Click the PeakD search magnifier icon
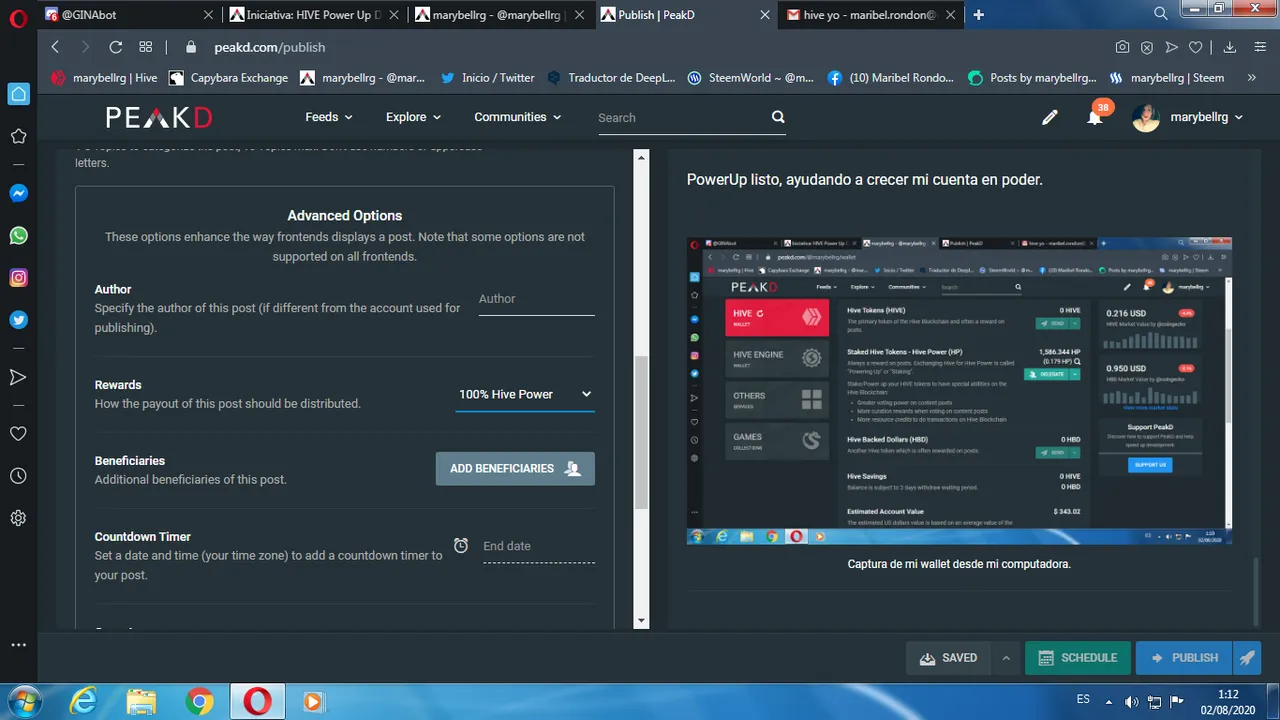This screenshot has height=720, width=1280. [x=778, y=117]
